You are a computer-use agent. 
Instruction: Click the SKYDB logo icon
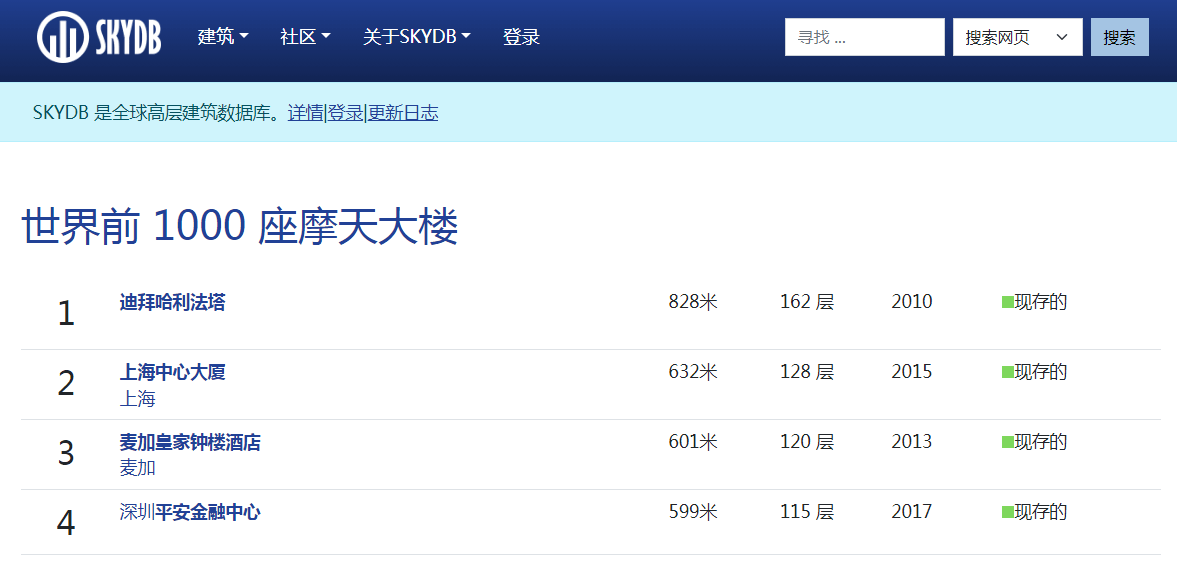64,38
